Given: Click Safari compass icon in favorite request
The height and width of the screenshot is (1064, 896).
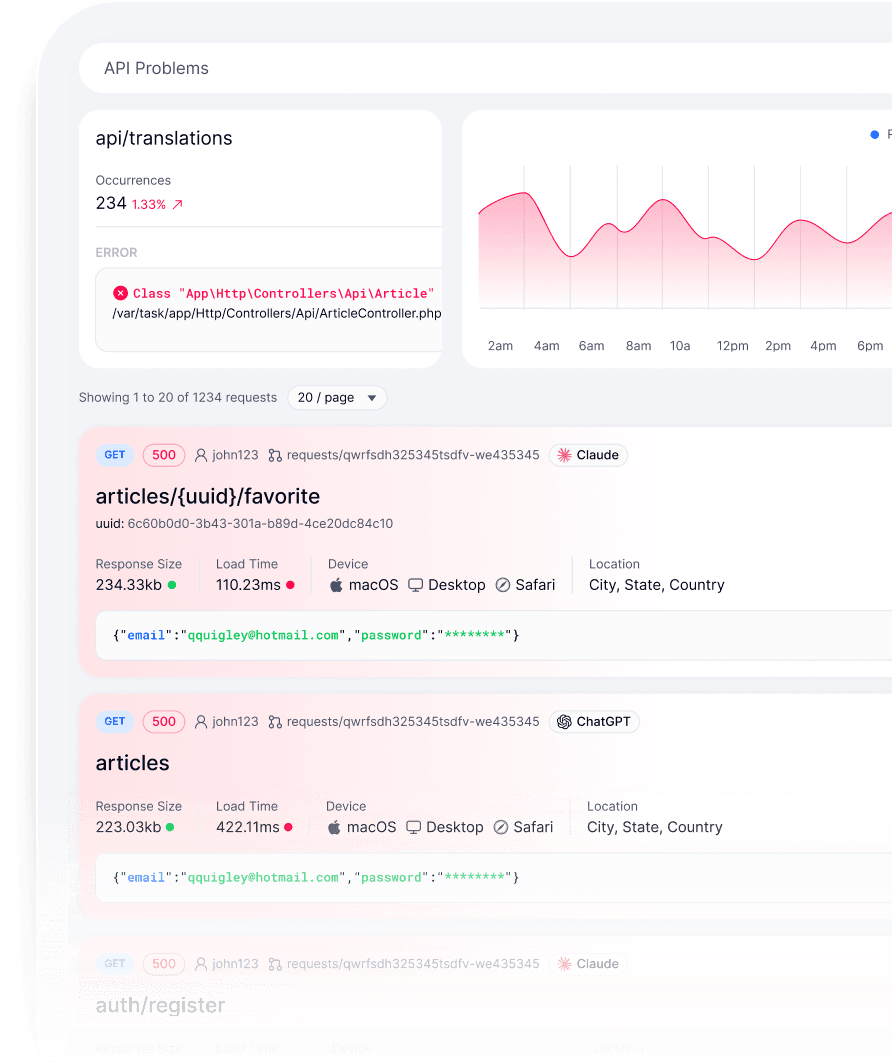Looking at the screenshot, I should click(503, 586).
